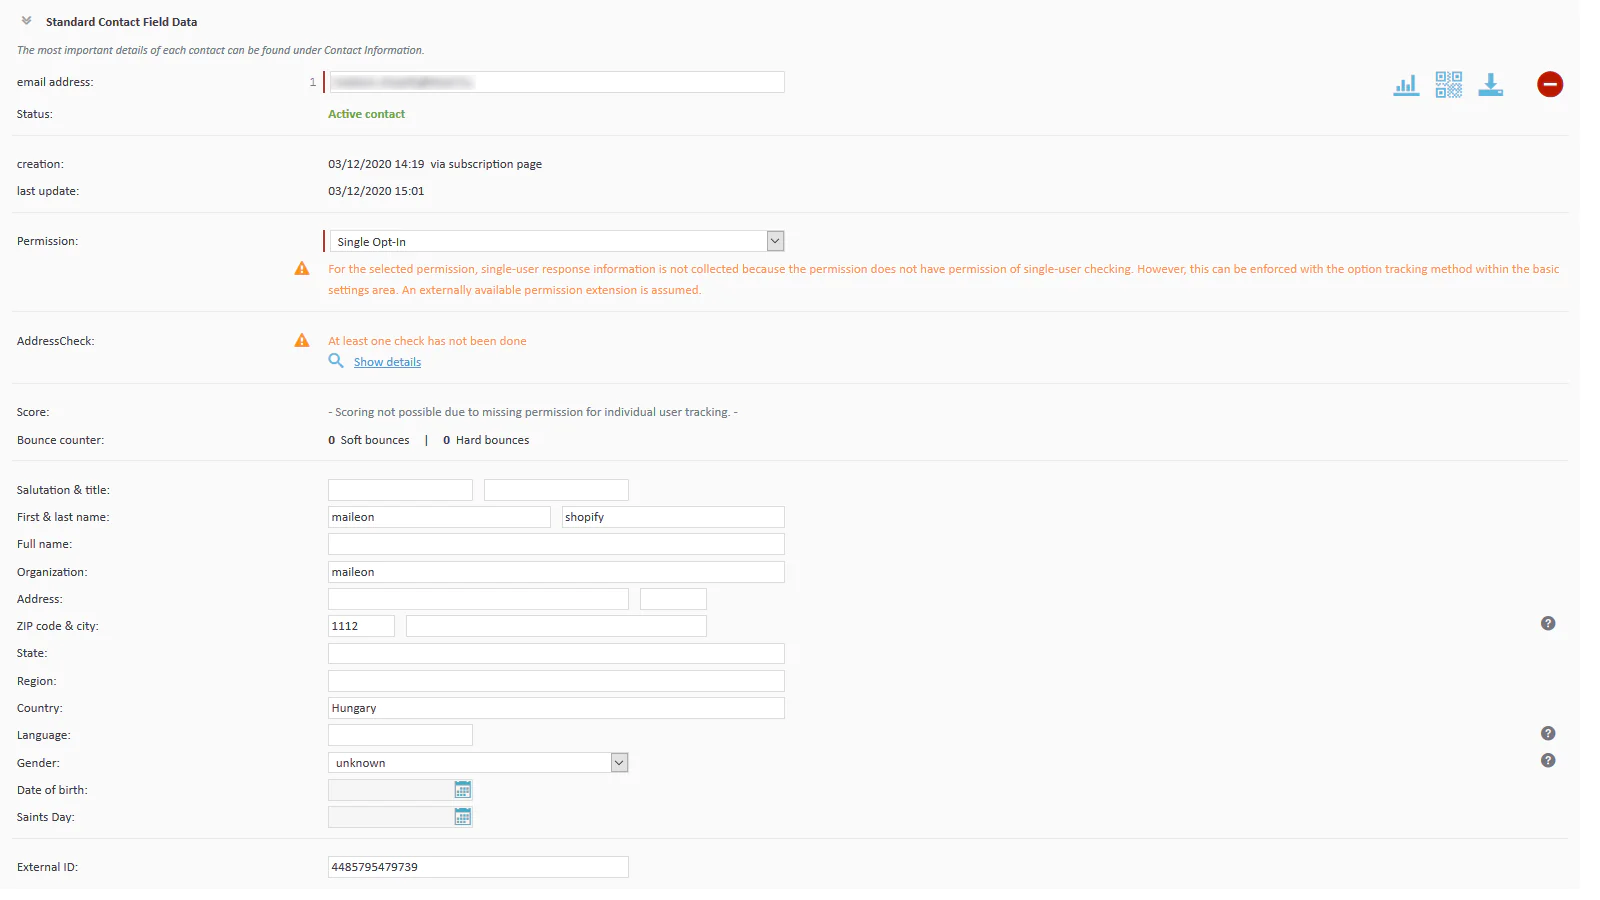Click the last name field containing shopify
Viewport: 1600px width, 900px height.
click(672, 517)
